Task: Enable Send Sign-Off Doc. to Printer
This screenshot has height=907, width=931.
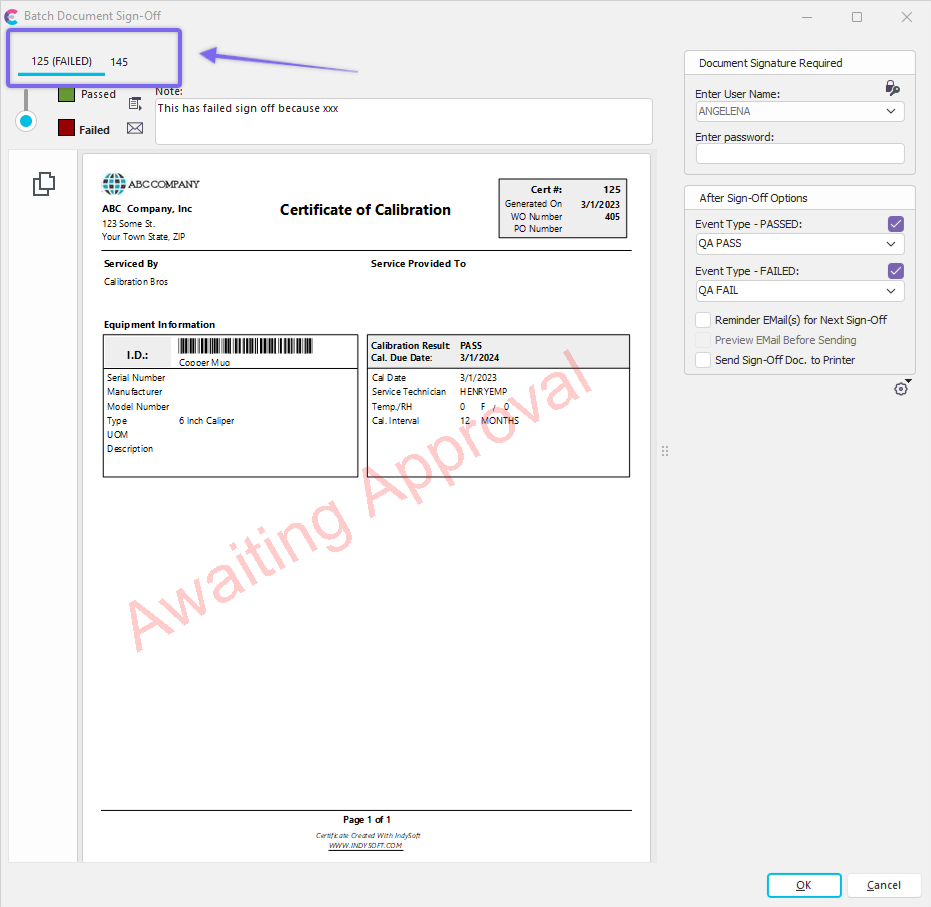Action: (x=704, y=360)
